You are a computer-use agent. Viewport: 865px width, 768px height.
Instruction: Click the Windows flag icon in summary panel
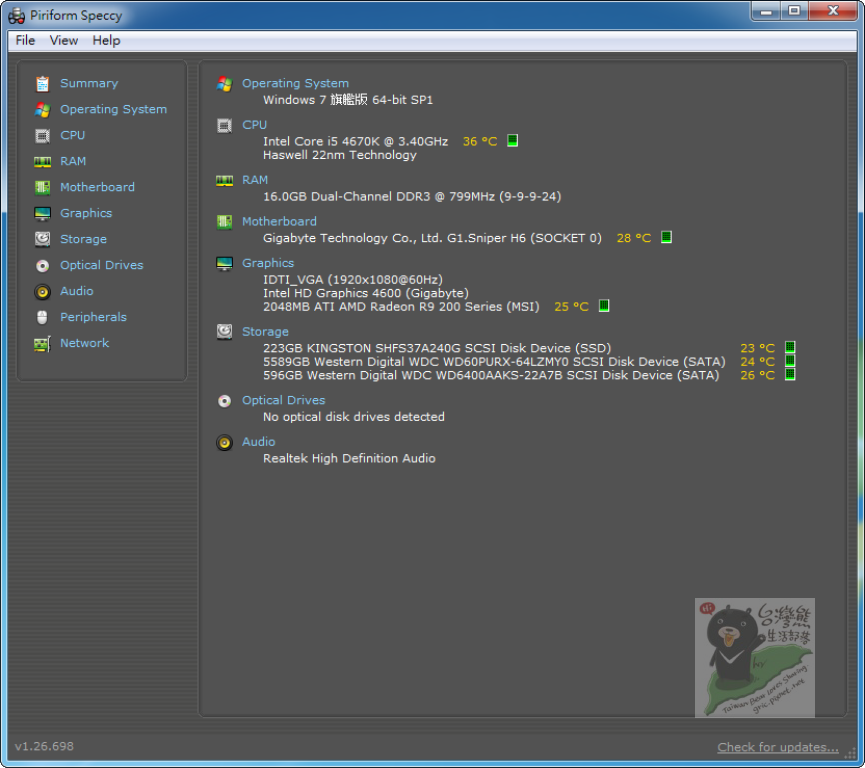225,83
